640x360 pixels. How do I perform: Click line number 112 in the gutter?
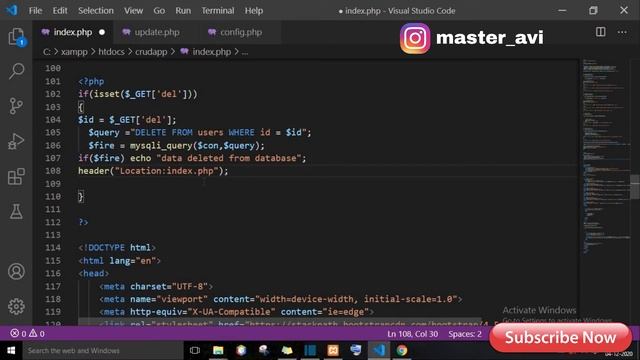tap(53, 222)
